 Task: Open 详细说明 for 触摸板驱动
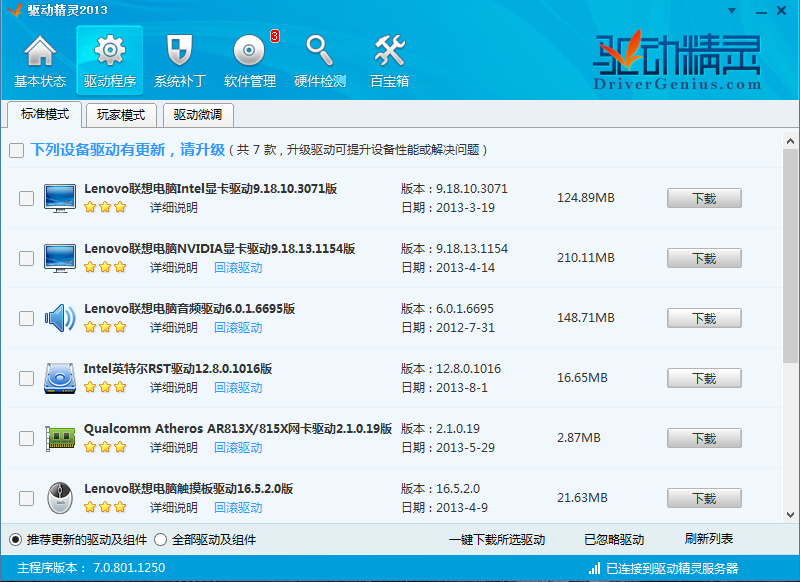point(173,508)
